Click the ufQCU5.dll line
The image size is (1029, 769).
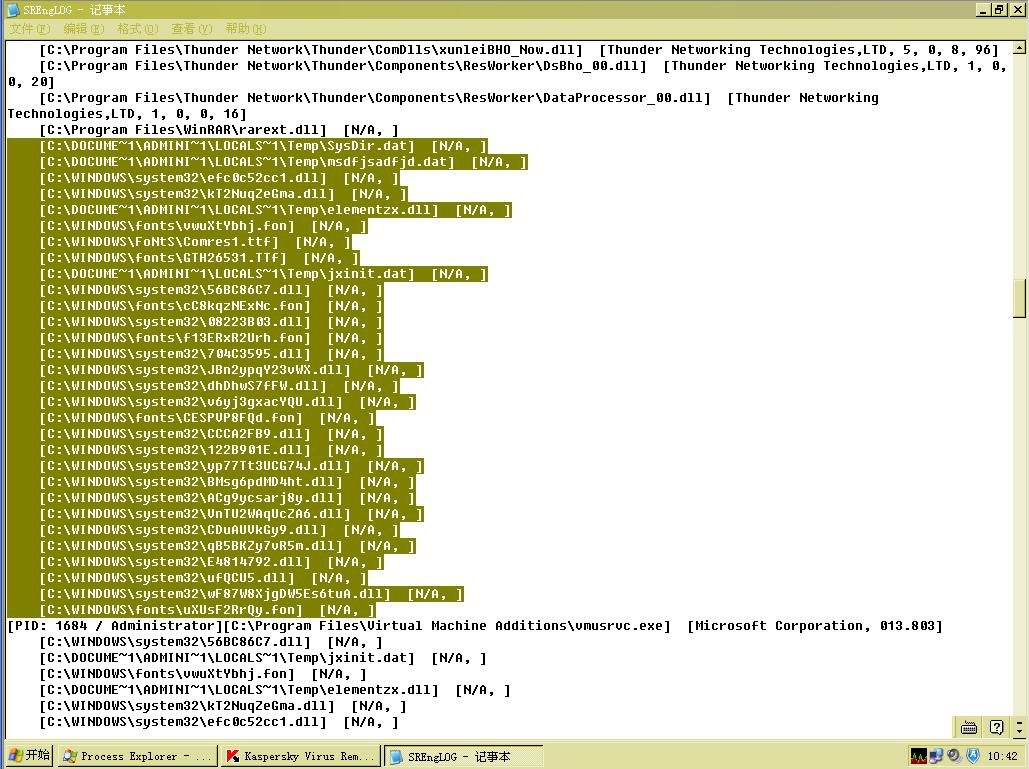tap(203, 578)
